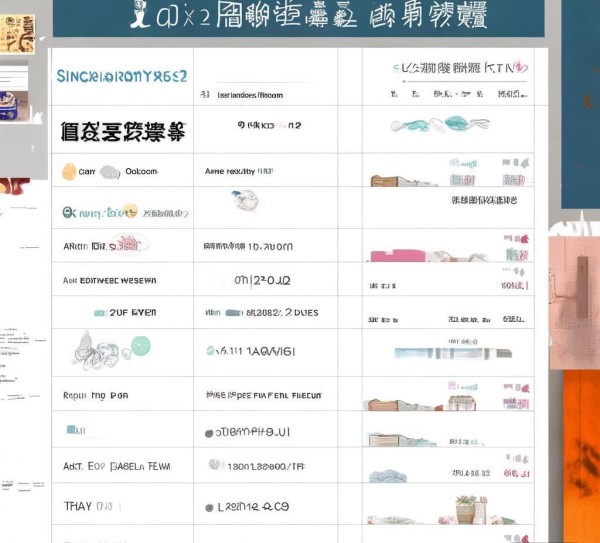Click the brown vertical bar on the pink panel
This screenshot has height=543, width=600.
[582, 287]
